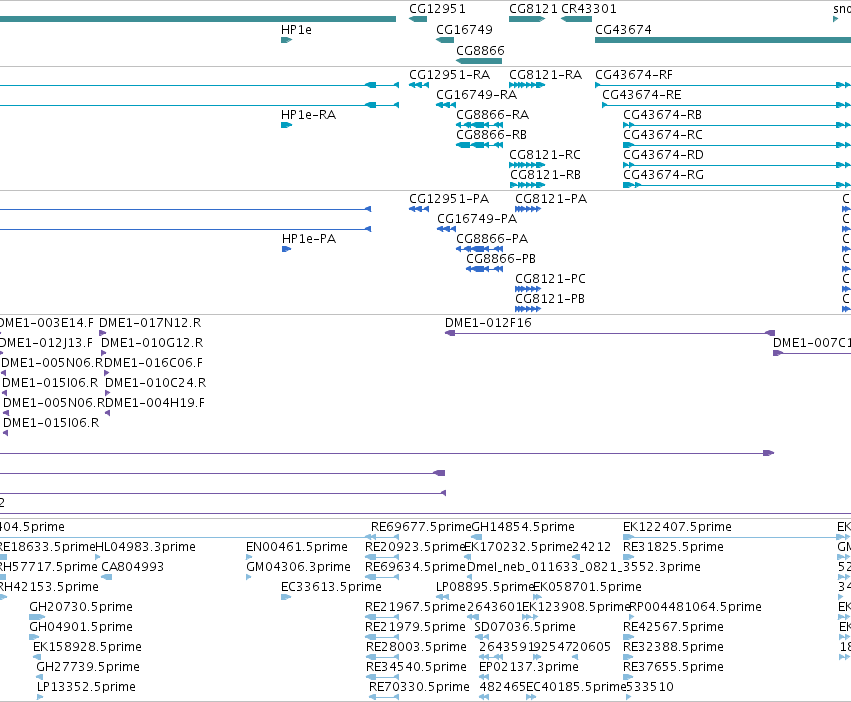Viewport: 851px width, 702px height.
Task: Click the EC33613.5prime EST
Action: (x=286, y=597)
